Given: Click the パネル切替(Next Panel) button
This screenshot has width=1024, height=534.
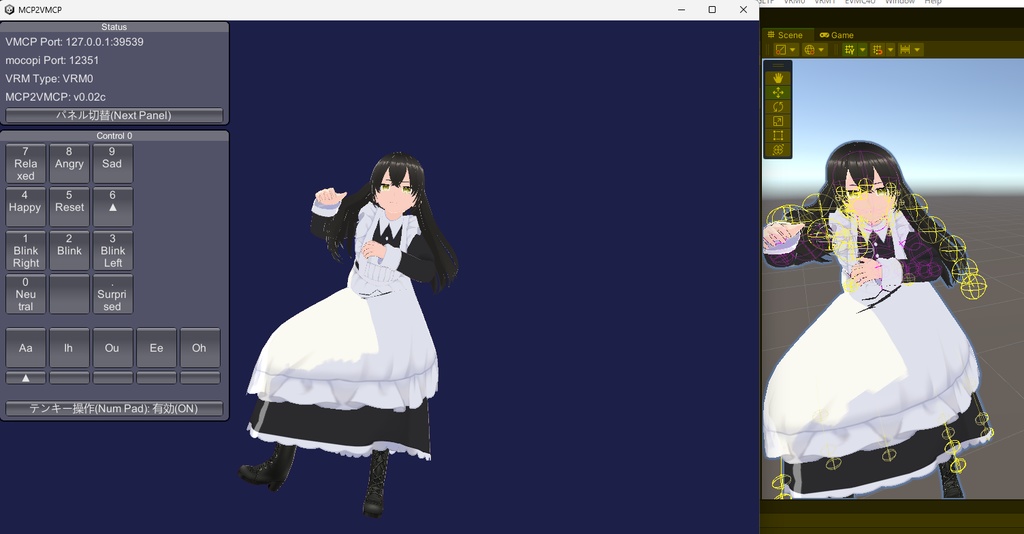Looking at the screenshot, I should point(114,115).
